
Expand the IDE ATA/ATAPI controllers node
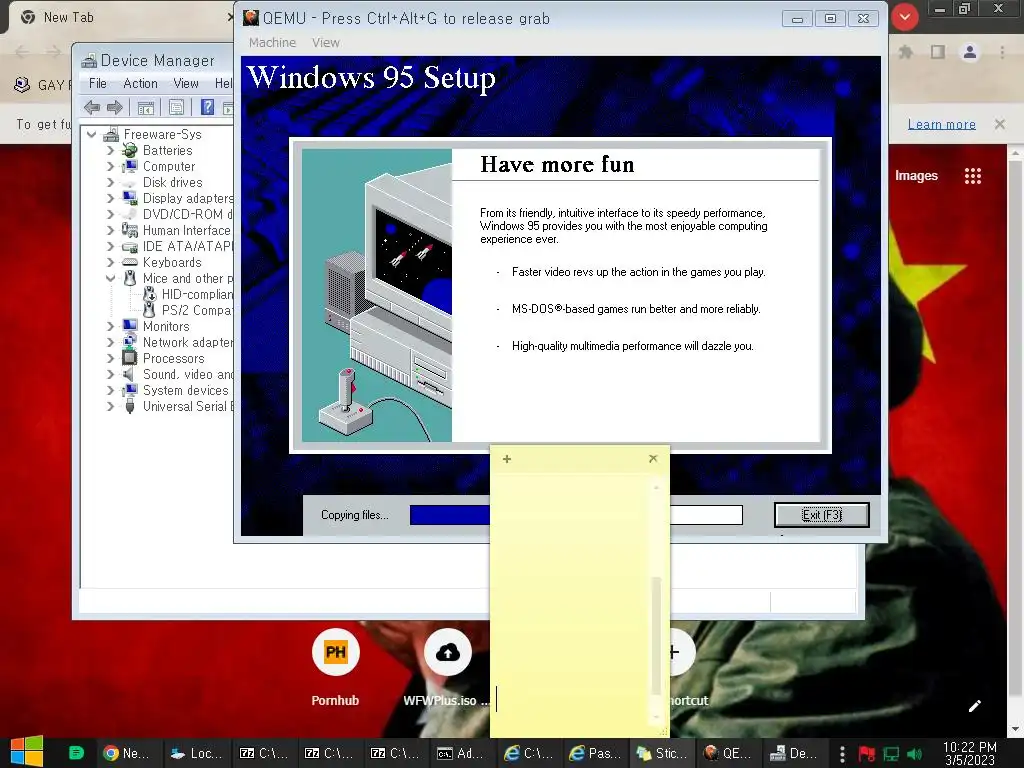[110, 246]
